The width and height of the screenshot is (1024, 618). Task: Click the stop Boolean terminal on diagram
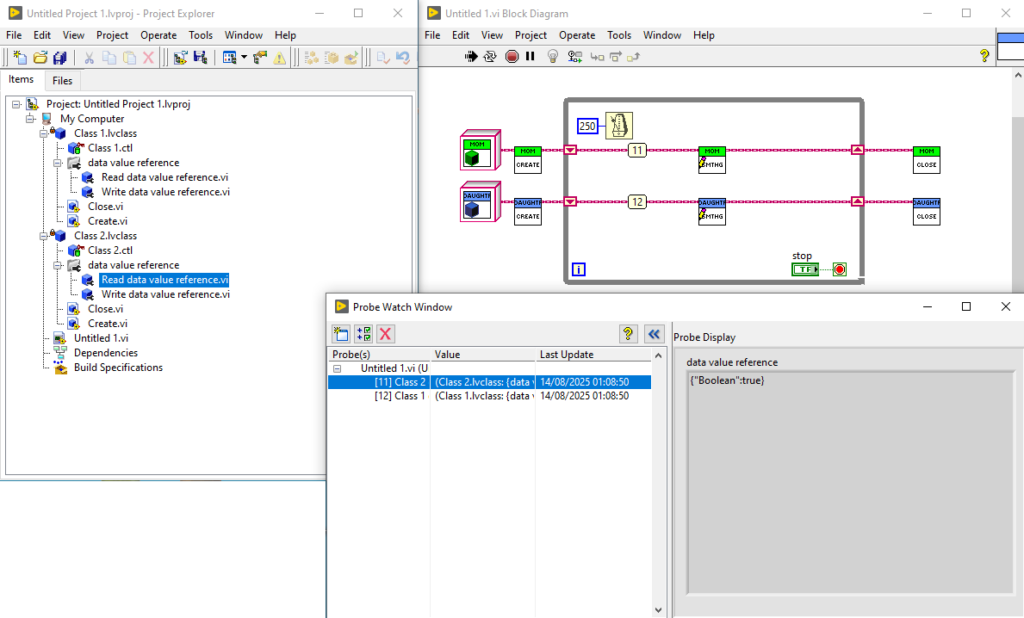tap(805, 269)
